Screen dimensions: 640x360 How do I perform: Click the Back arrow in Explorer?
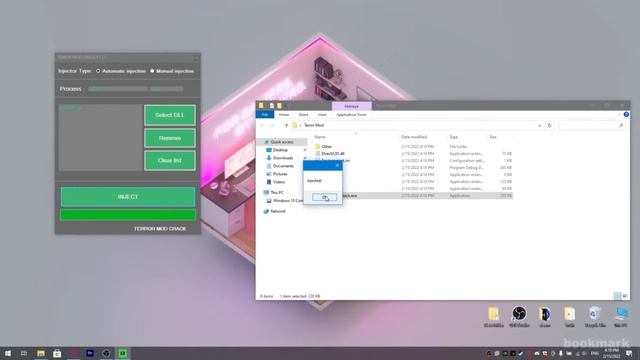[x=262, y=125]
